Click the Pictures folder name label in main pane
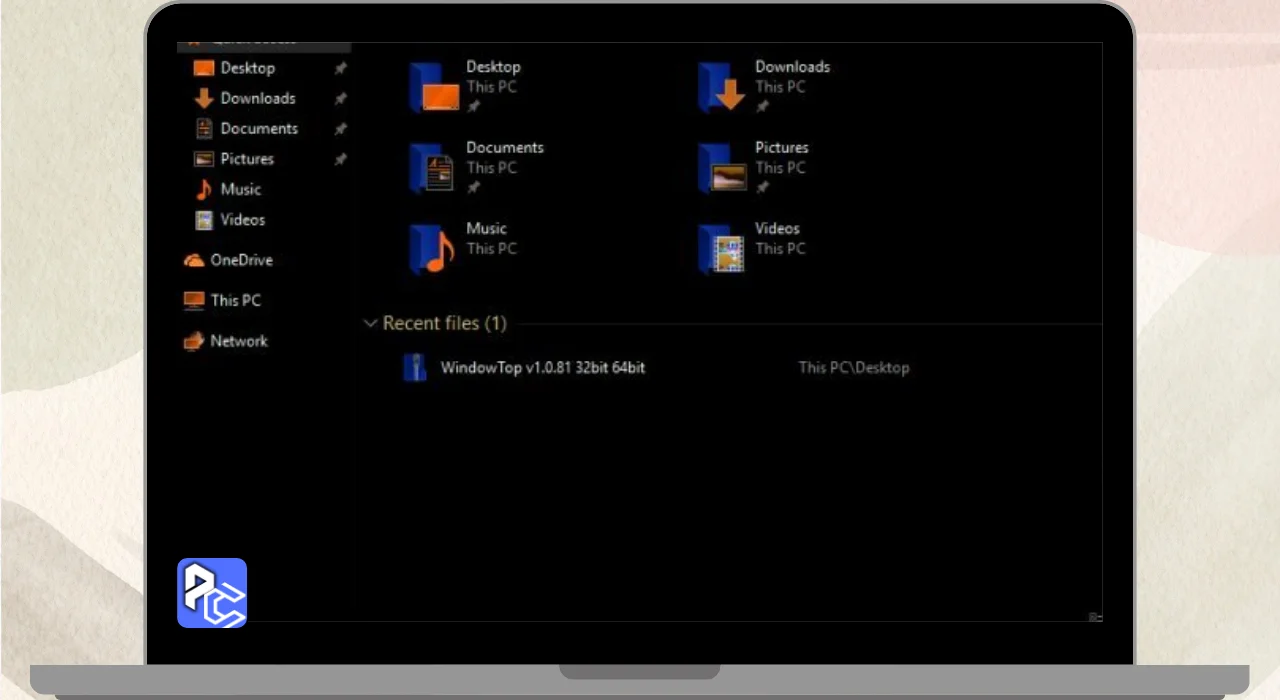Image resolution: width=1280 pixels, height=700 pixels. [782, 148]
